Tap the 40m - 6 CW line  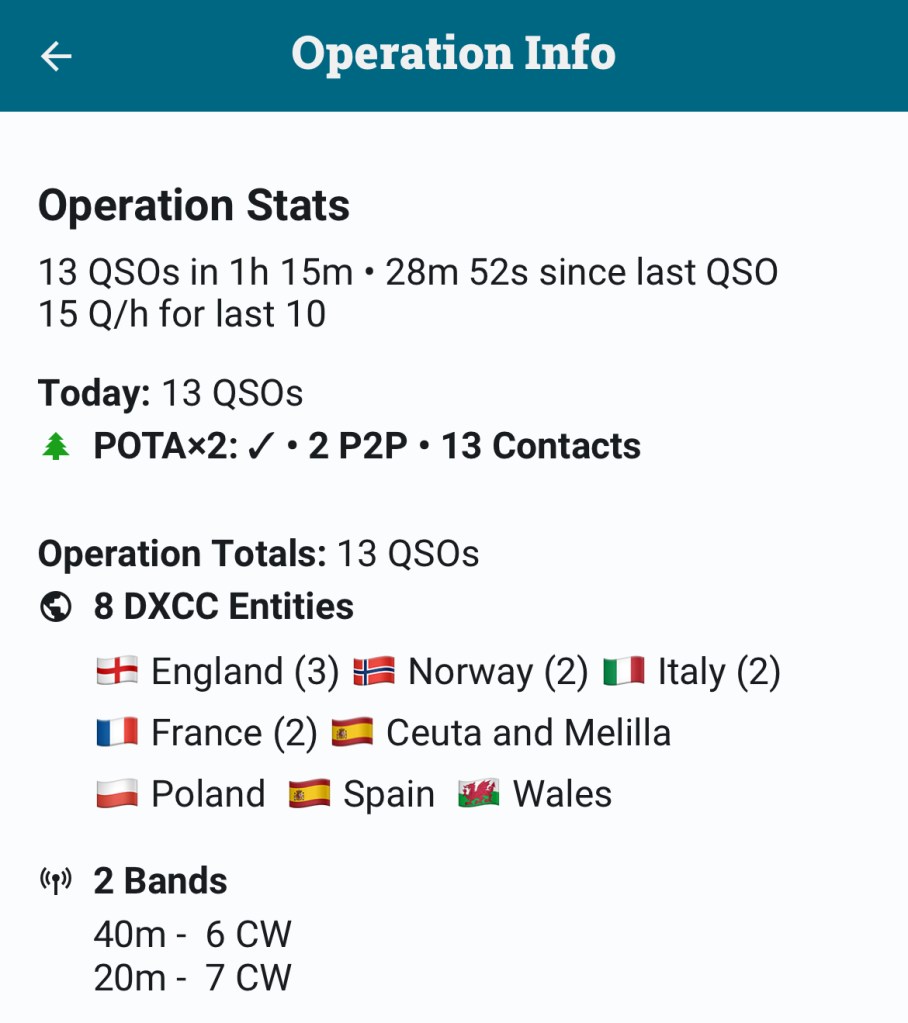pos(192,934)
